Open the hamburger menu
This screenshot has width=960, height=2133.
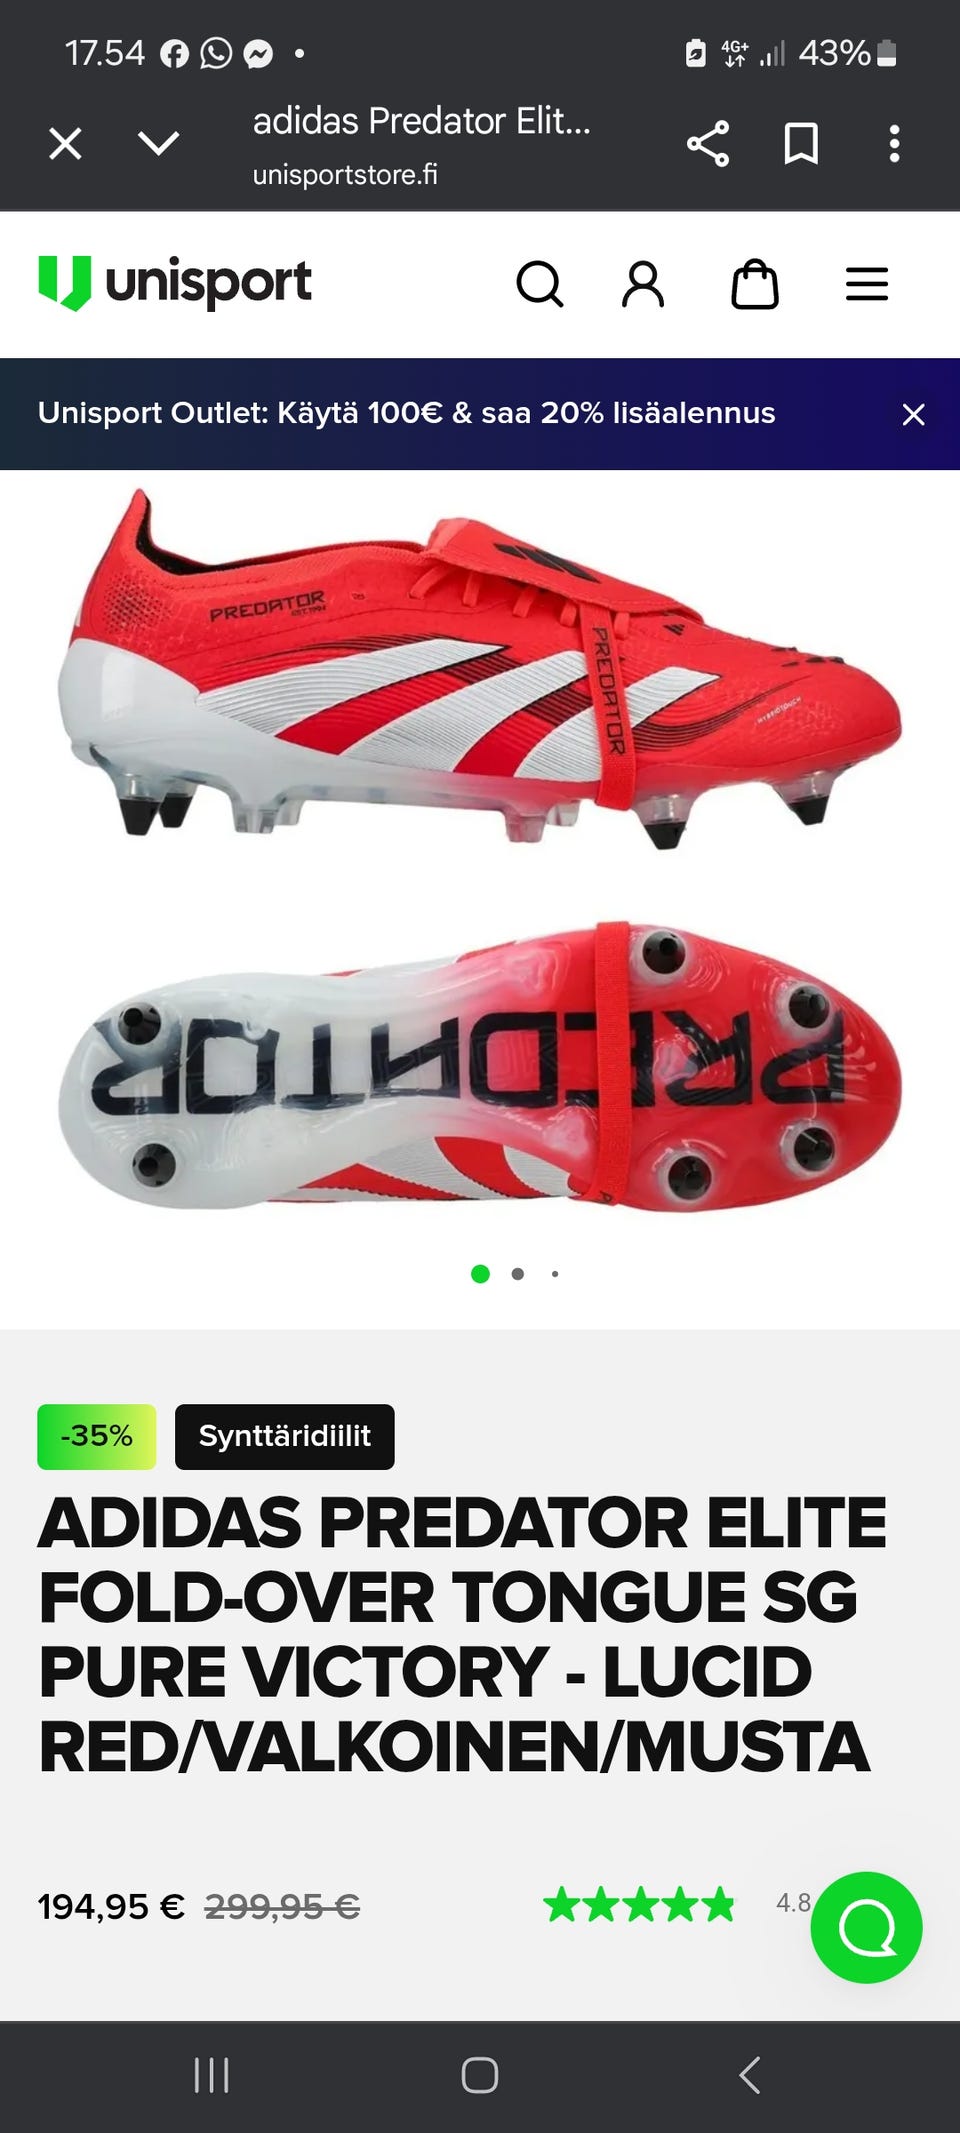[x=867, y=284]
